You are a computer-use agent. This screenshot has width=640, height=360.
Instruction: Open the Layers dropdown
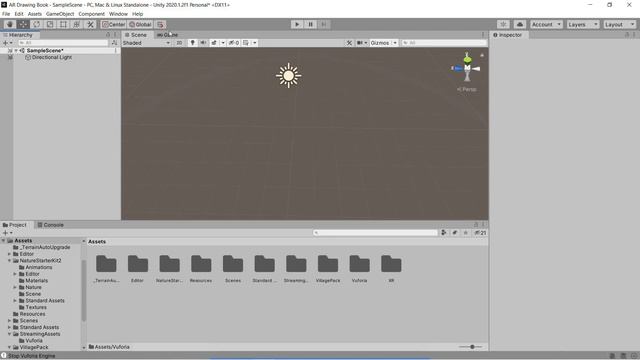tap(583, 24)
